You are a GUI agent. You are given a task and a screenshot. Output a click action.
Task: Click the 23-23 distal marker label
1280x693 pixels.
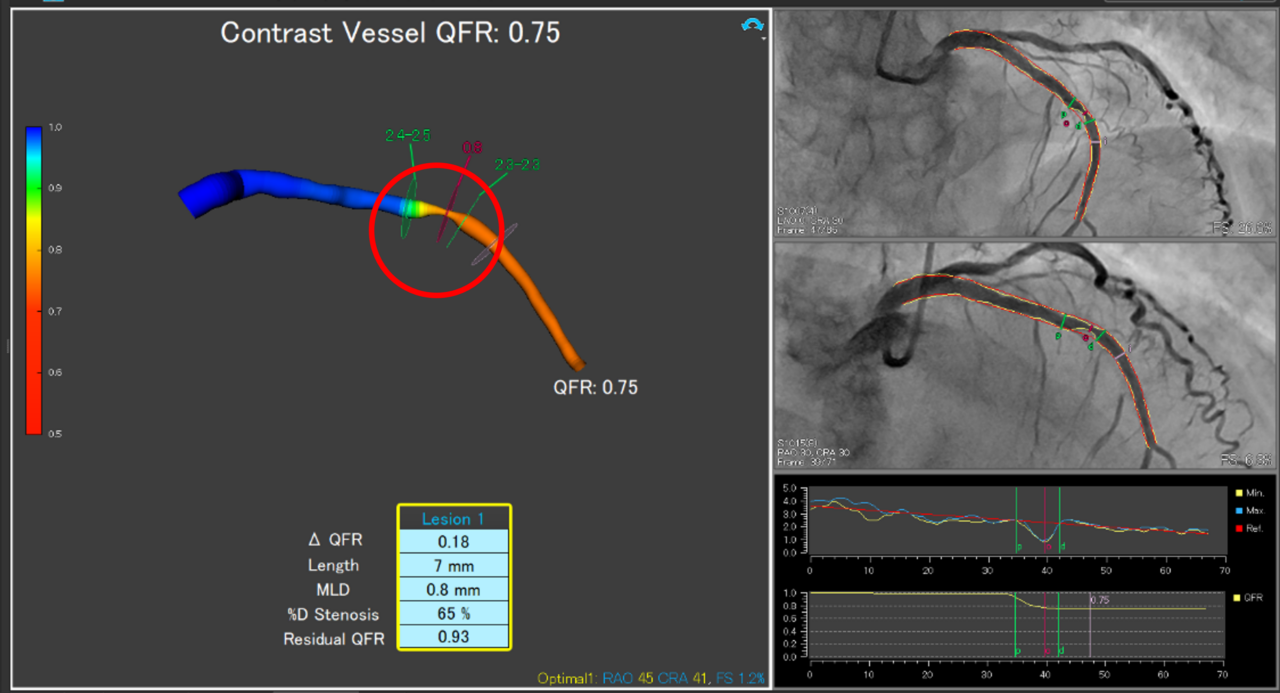(515, 164)
